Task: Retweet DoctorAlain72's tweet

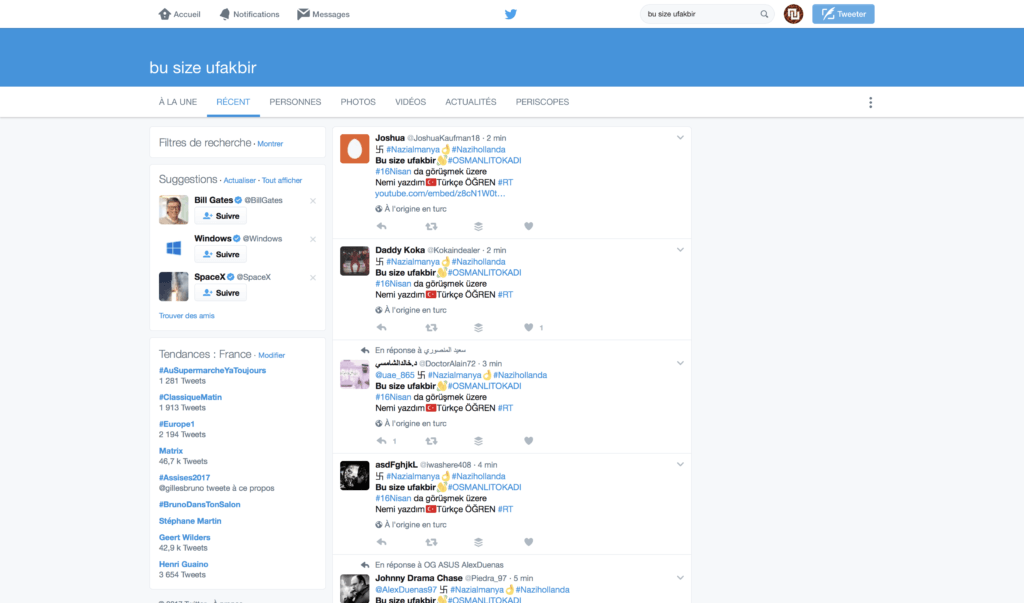Action: [431, 440]
